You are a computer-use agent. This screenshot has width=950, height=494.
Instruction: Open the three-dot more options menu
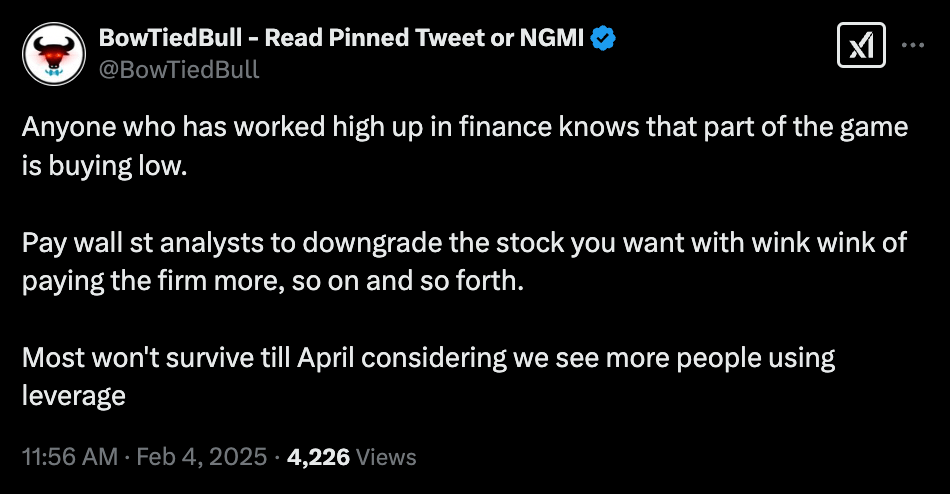coord(913,45)
